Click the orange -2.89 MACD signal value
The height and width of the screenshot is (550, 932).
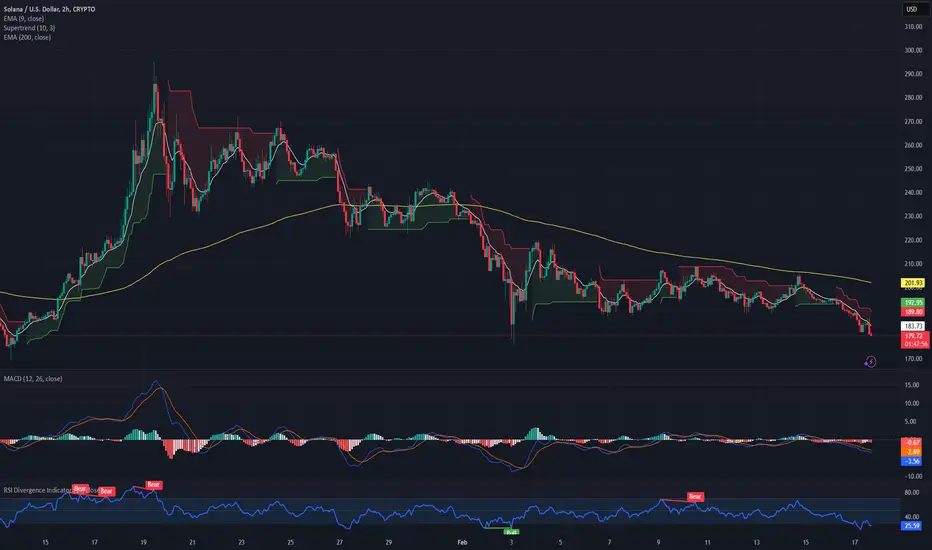912,452
